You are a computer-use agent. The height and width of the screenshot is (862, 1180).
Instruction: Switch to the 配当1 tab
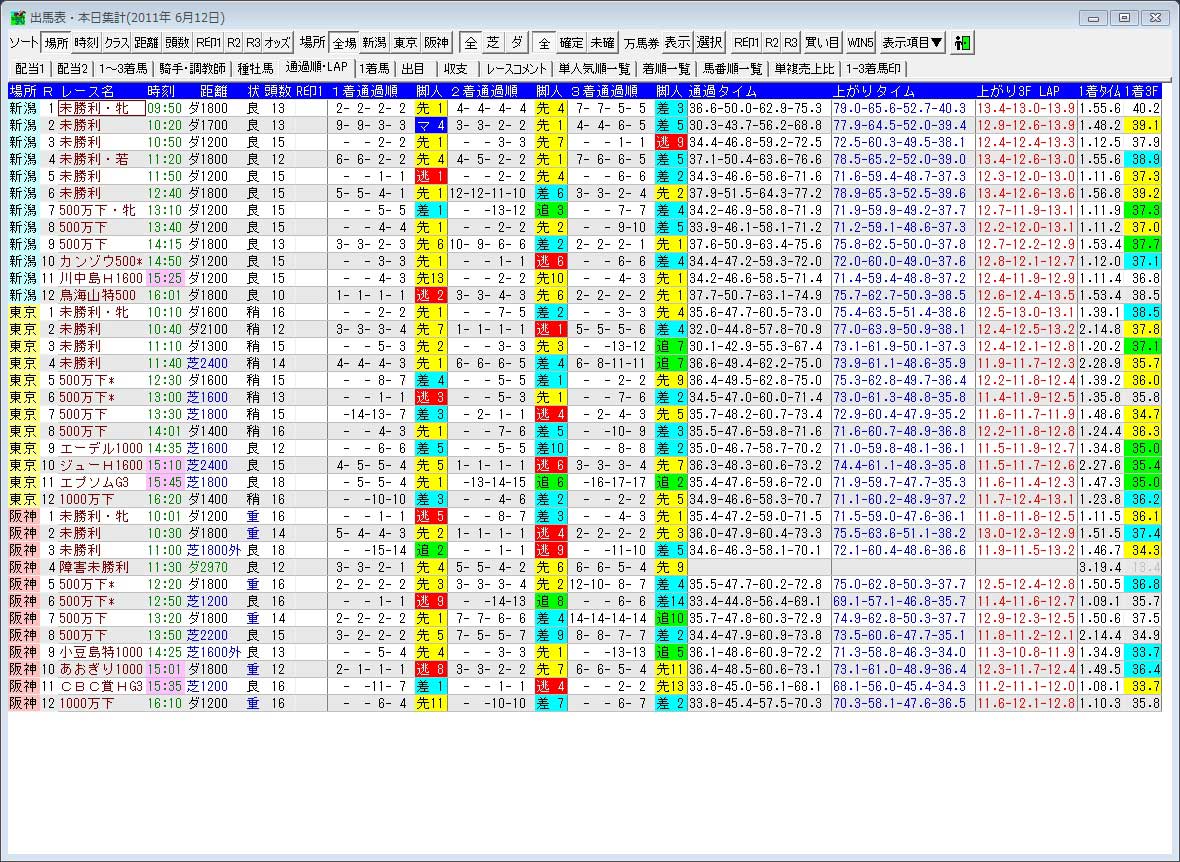coord(30,69)
